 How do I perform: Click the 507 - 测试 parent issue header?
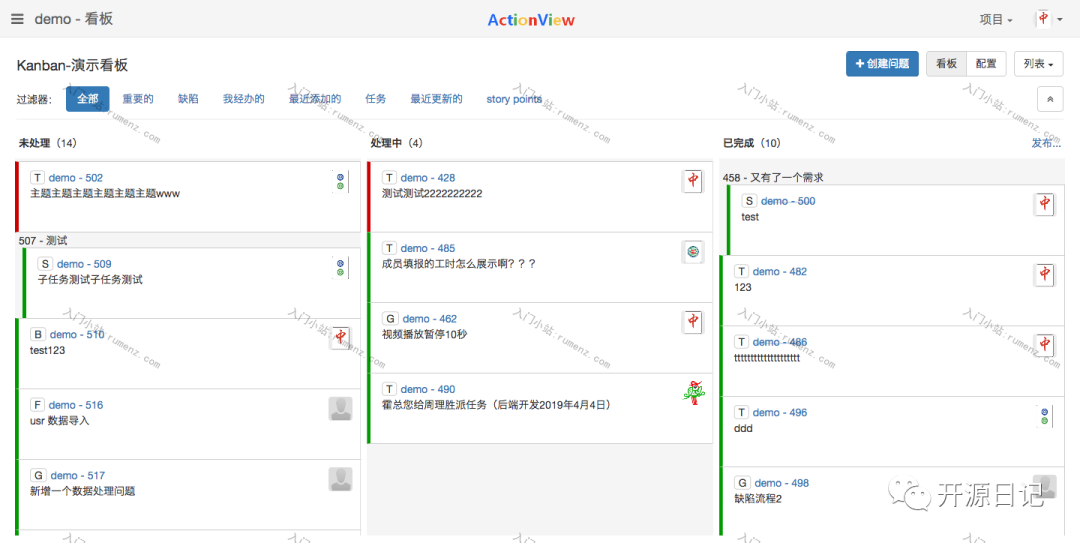click(43, 240)
